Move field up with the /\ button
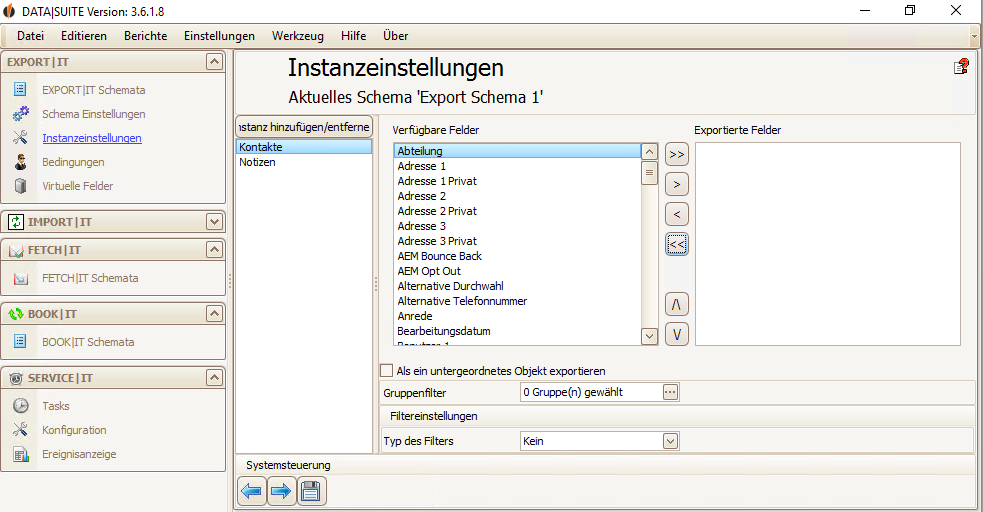The width and height of the screenshot is (983, 512). [x=676, y=305]
